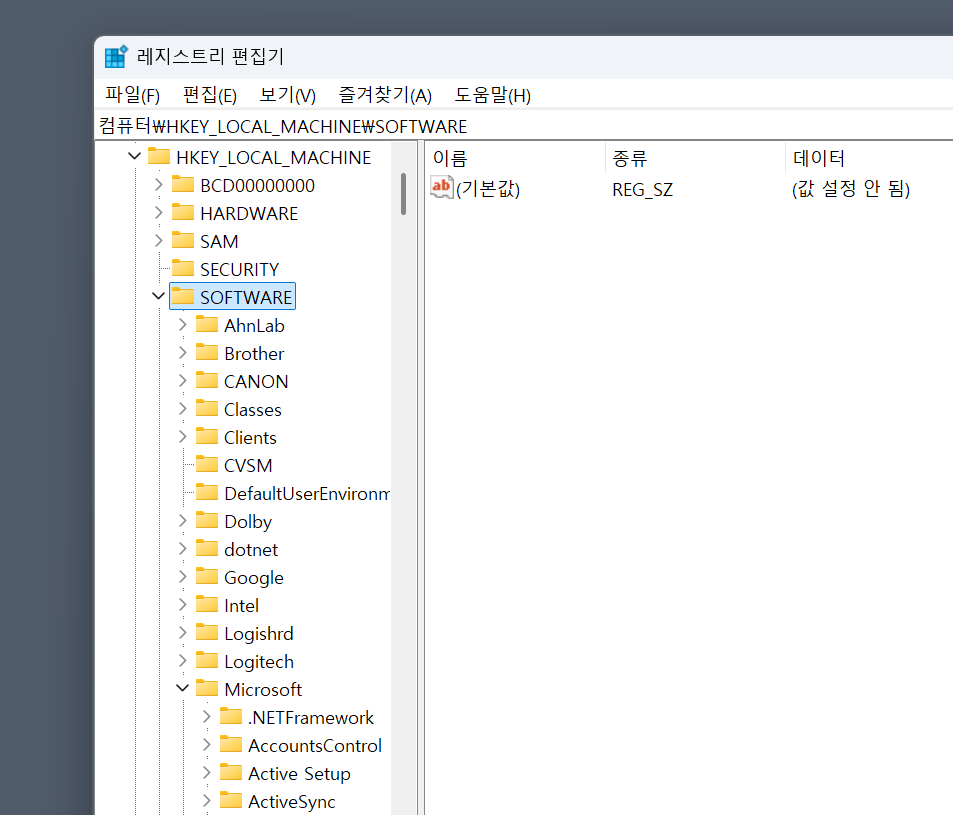The height and width of the screenshot is (815, 953).
Task: Click the REG_SZ type cell
Action: [x=642, y=190]
